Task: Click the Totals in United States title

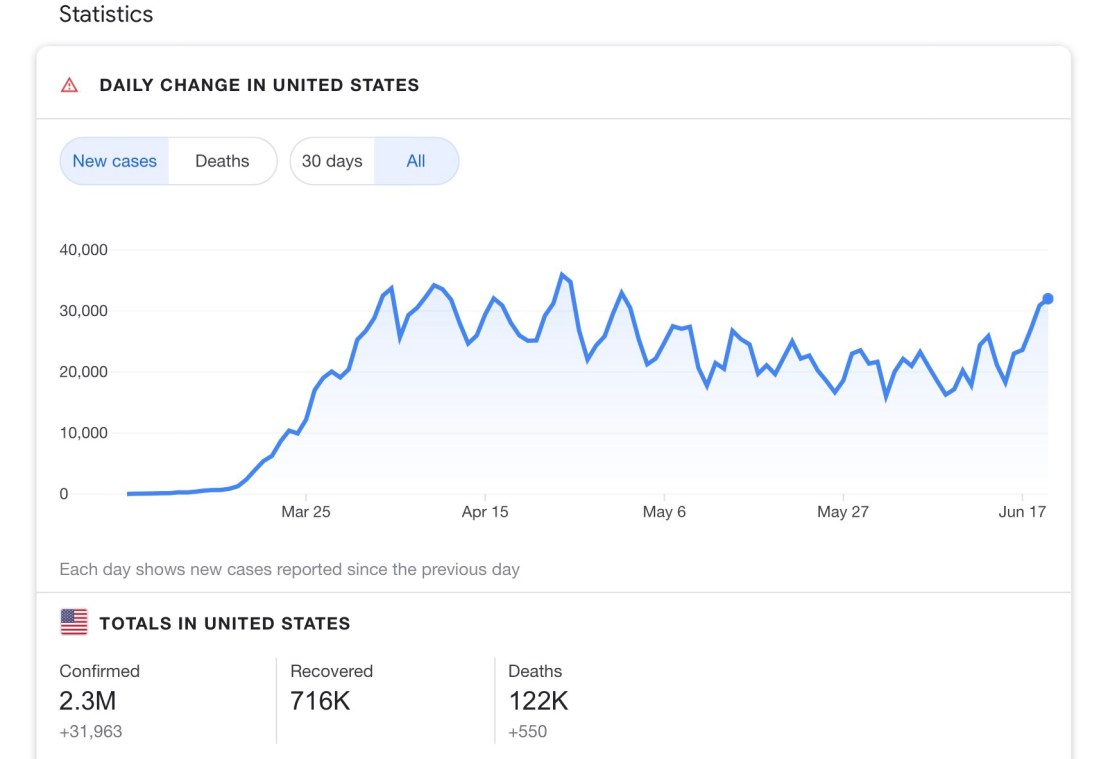Action: (225, 624)
